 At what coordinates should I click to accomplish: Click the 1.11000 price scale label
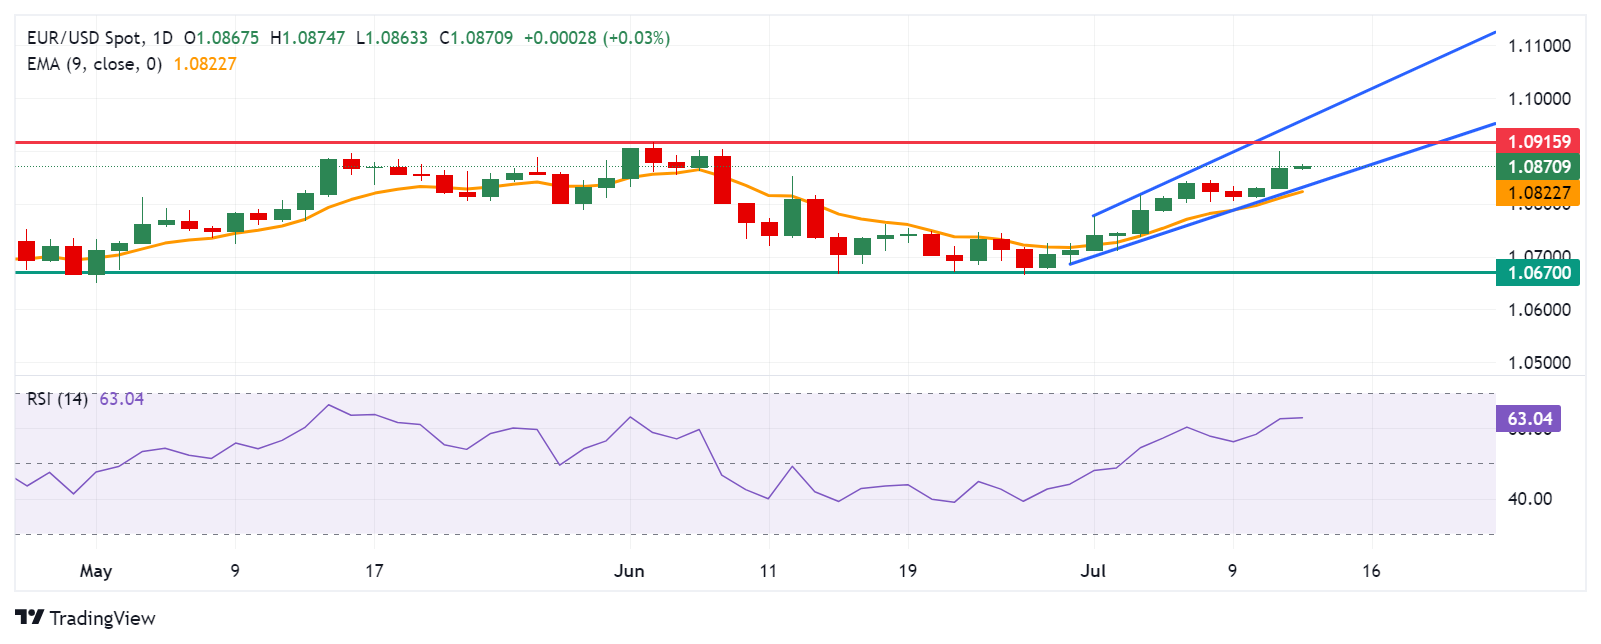click(1539, 46)
